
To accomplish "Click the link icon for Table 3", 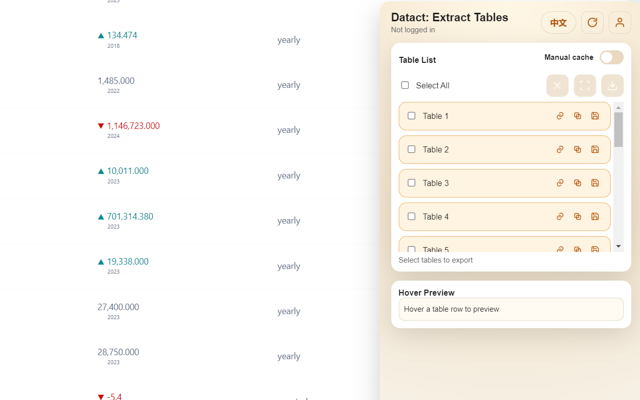I will [x=560, y=183].
